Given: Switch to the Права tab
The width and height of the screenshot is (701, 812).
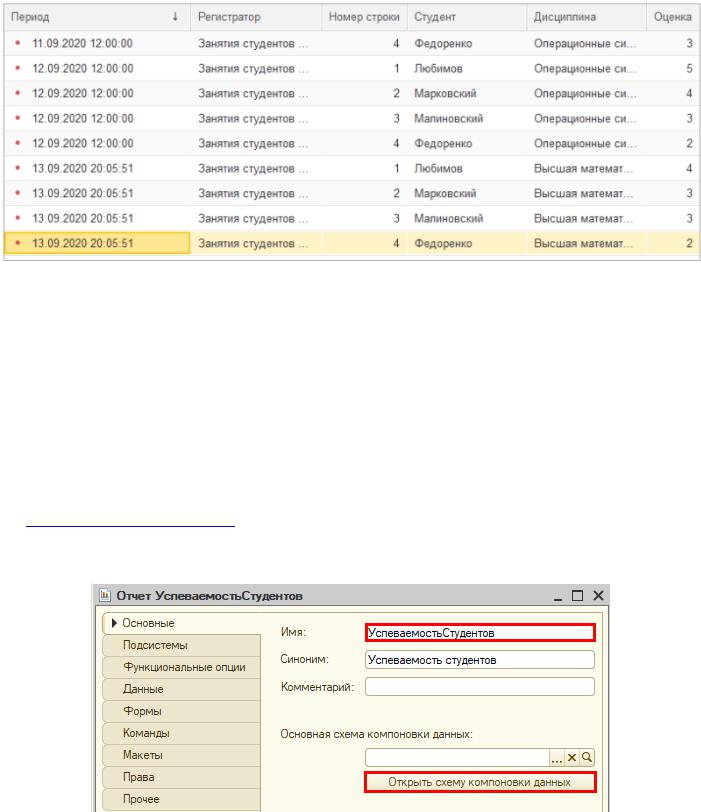Looking at the screenshot, I should click(x=181, y=777).
